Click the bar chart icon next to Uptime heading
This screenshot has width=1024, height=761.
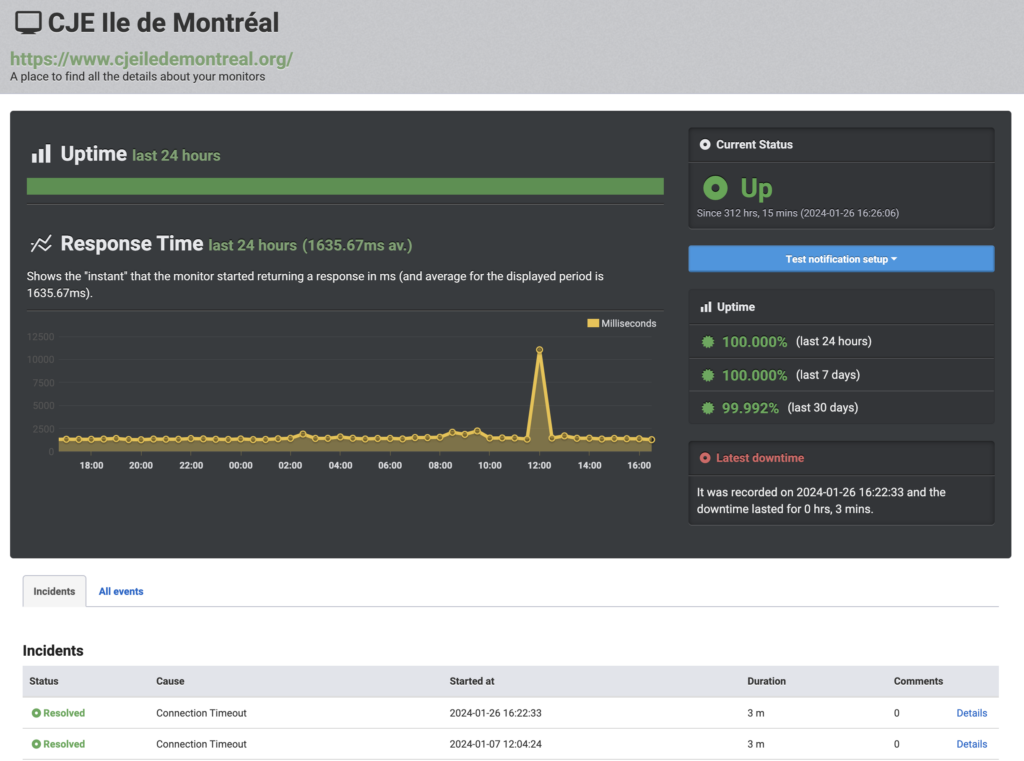point(41,154)
